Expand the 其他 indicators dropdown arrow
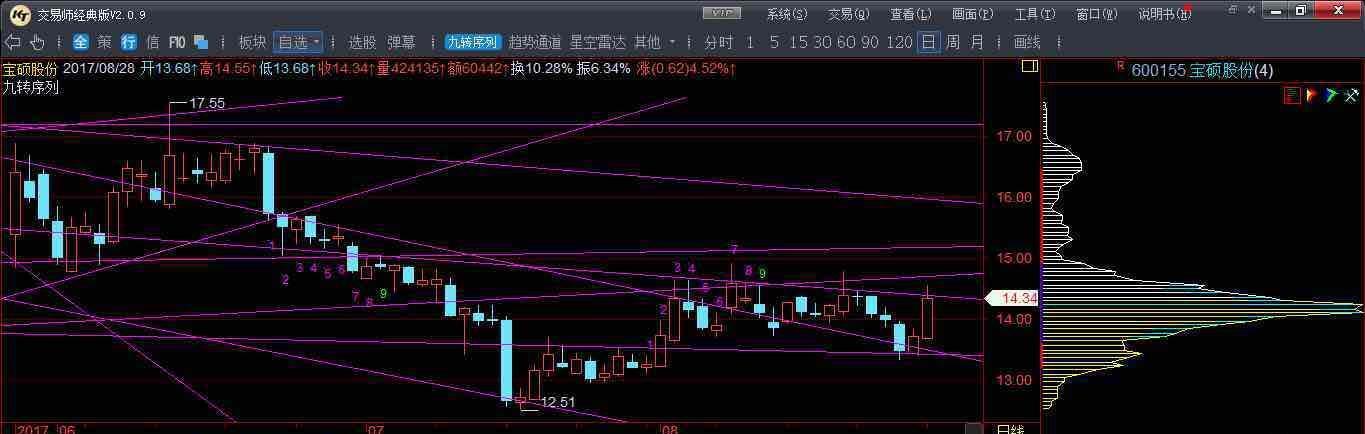Screen dimensions: 1365x434 tap(673, 43)
